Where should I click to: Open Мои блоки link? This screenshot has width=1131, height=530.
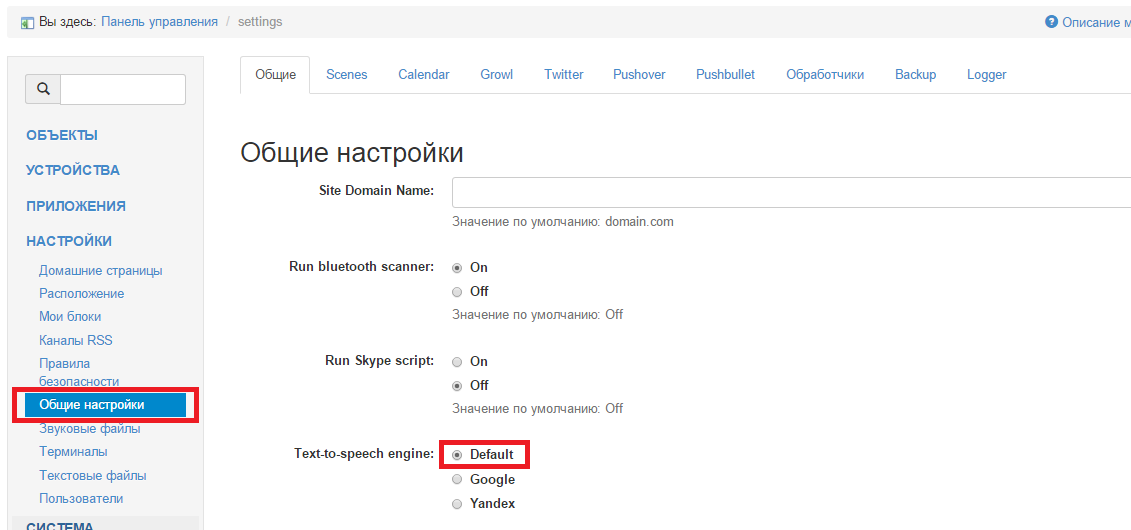point(70,317)
